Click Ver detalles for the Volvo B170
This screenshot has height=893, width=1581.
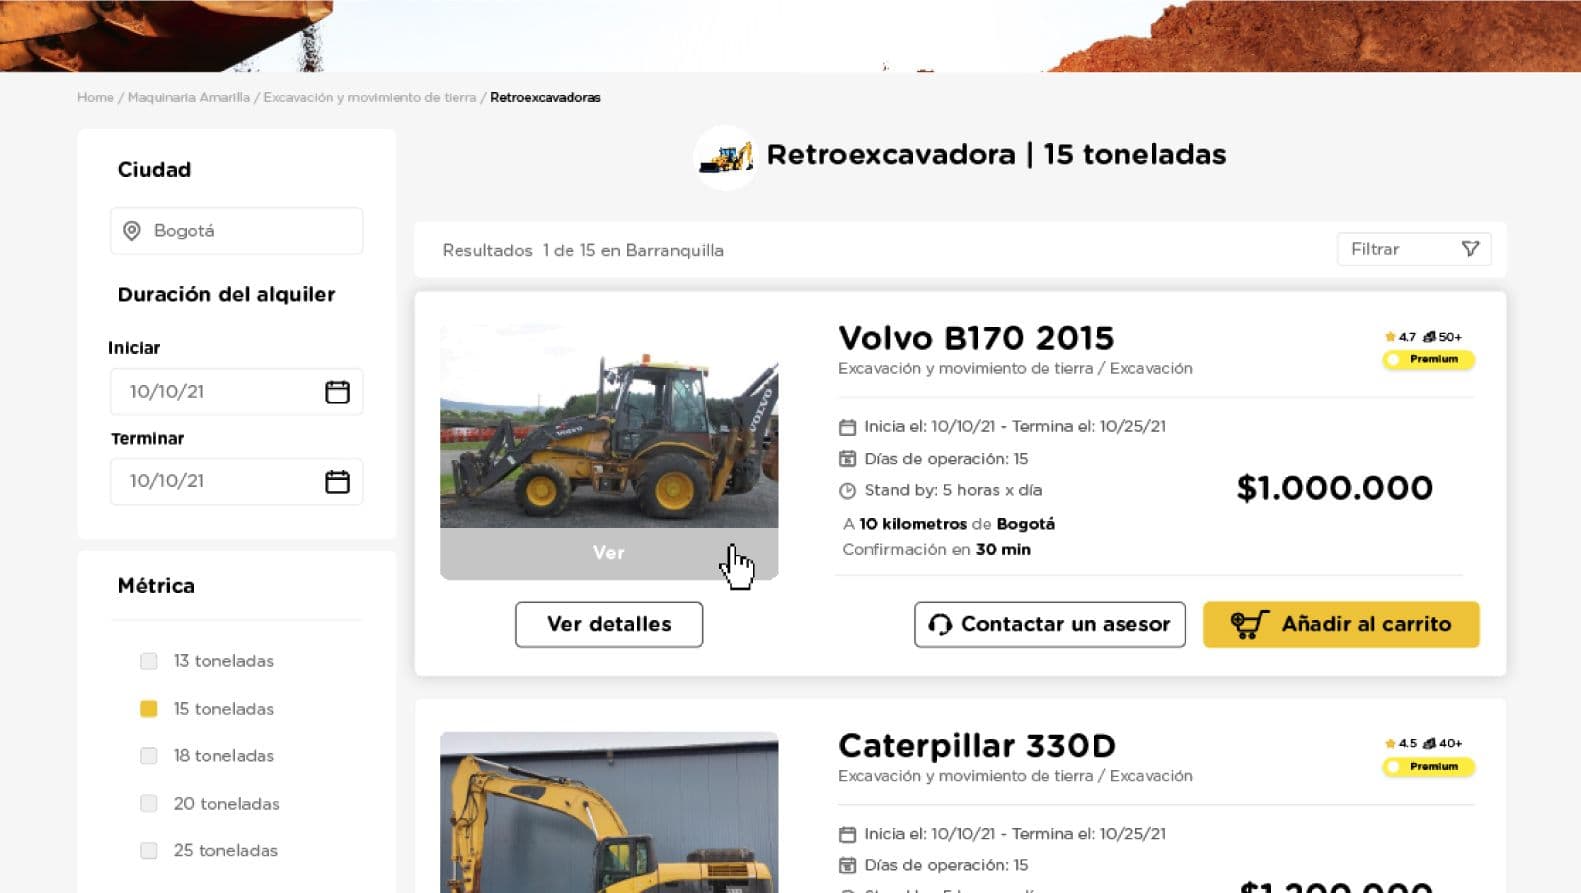[609, 624]
